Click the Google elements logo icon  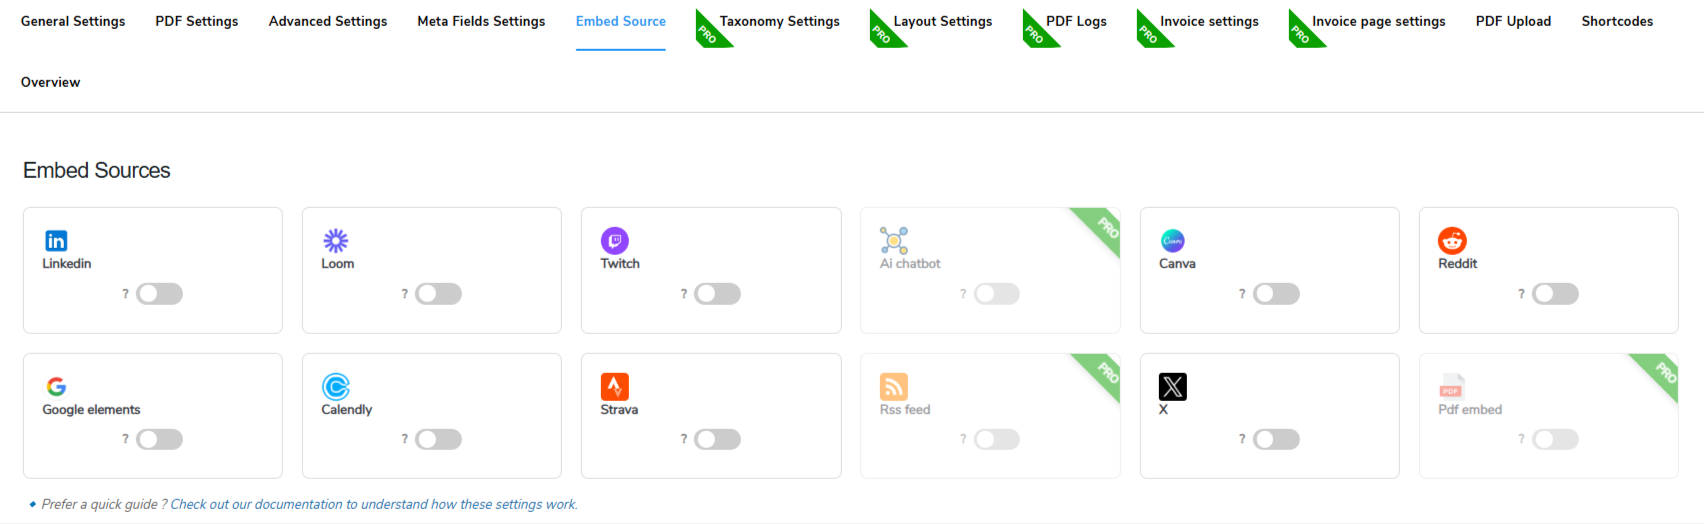click(x=56, y=387)
